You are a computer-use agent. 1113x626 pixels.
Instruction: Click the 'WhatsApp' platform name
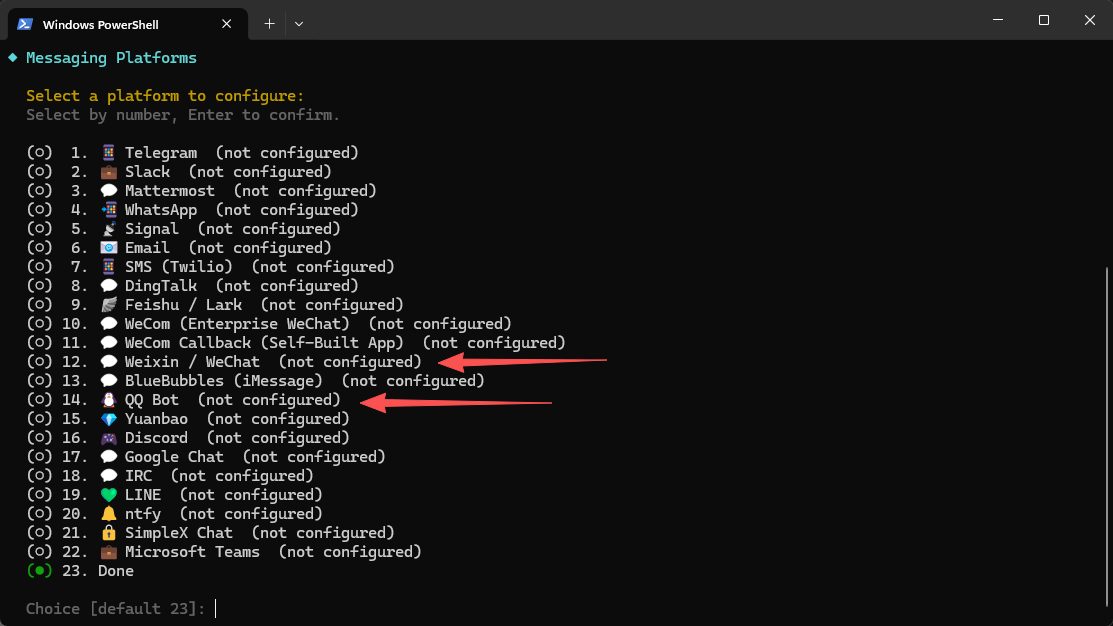click(x=161, y=210)
